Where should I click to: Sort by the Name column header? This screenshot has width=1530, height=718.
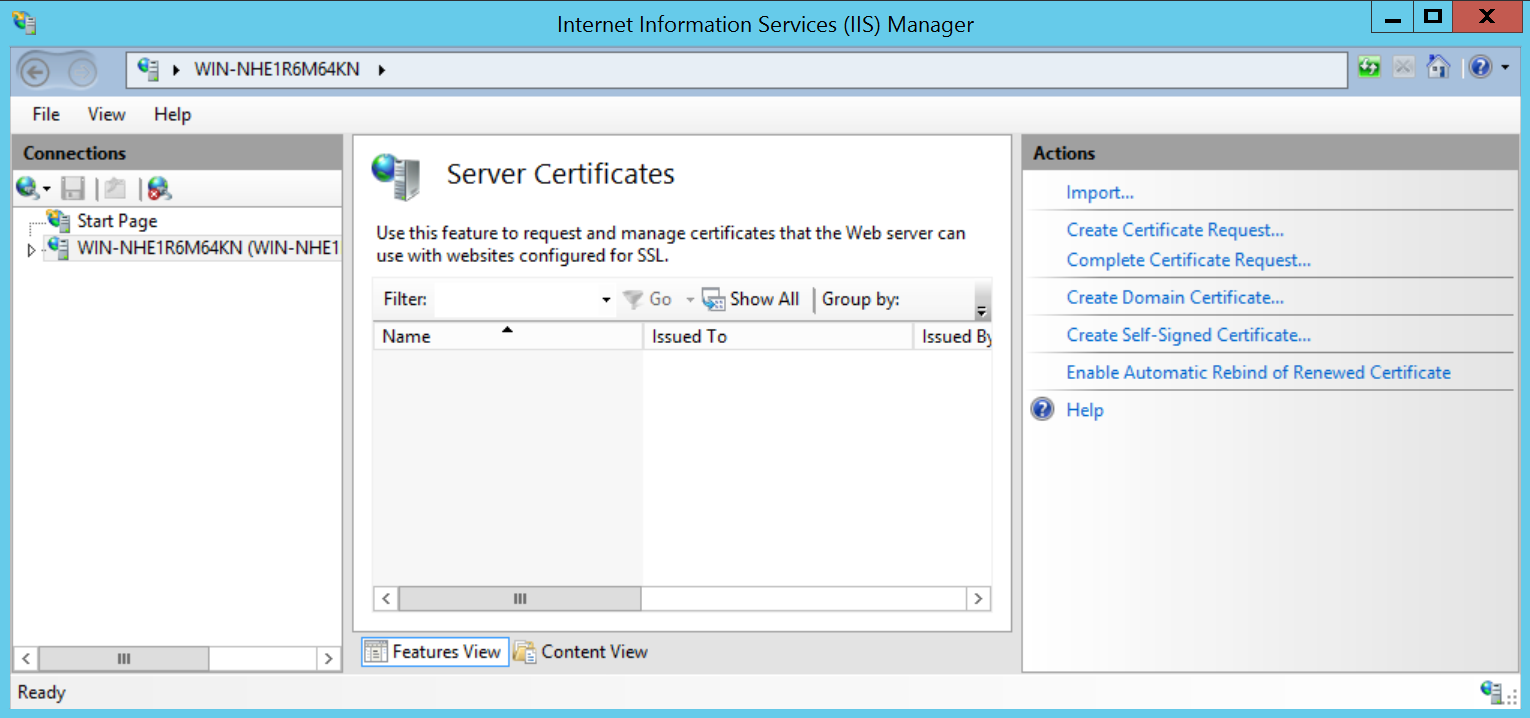pyautogui.click(x=508, y=336)
